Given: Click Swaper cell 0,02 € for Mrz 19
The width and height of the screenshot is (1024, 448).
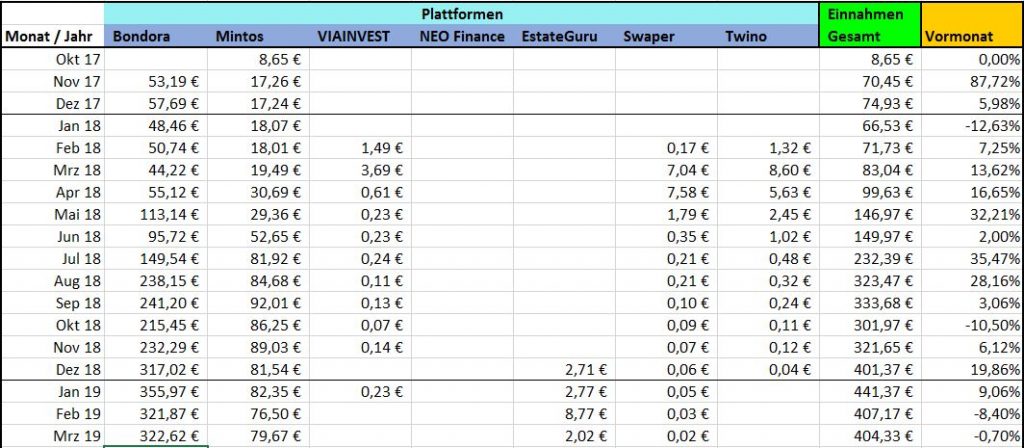Looking at the screenshot, I should 666,436.
